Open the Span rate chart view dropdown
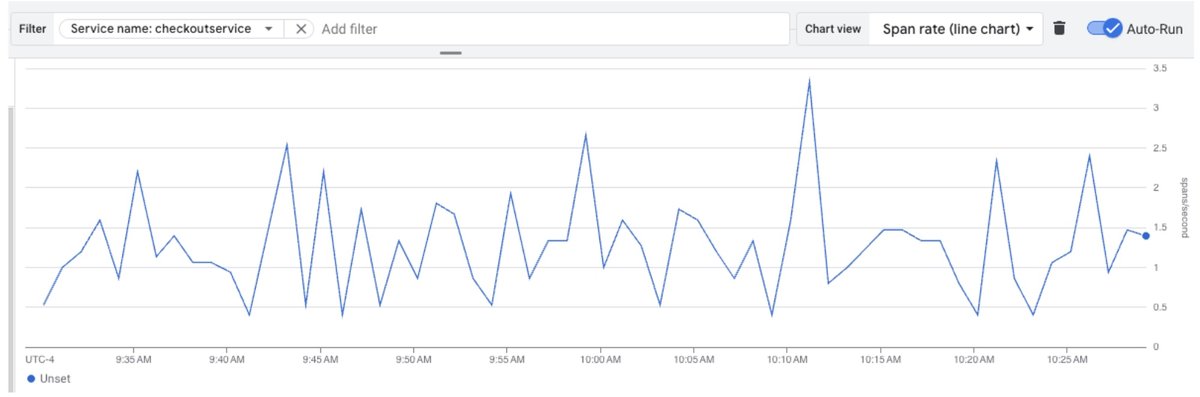This screenshot has width=1200, height=397. [x=957, y=29]
